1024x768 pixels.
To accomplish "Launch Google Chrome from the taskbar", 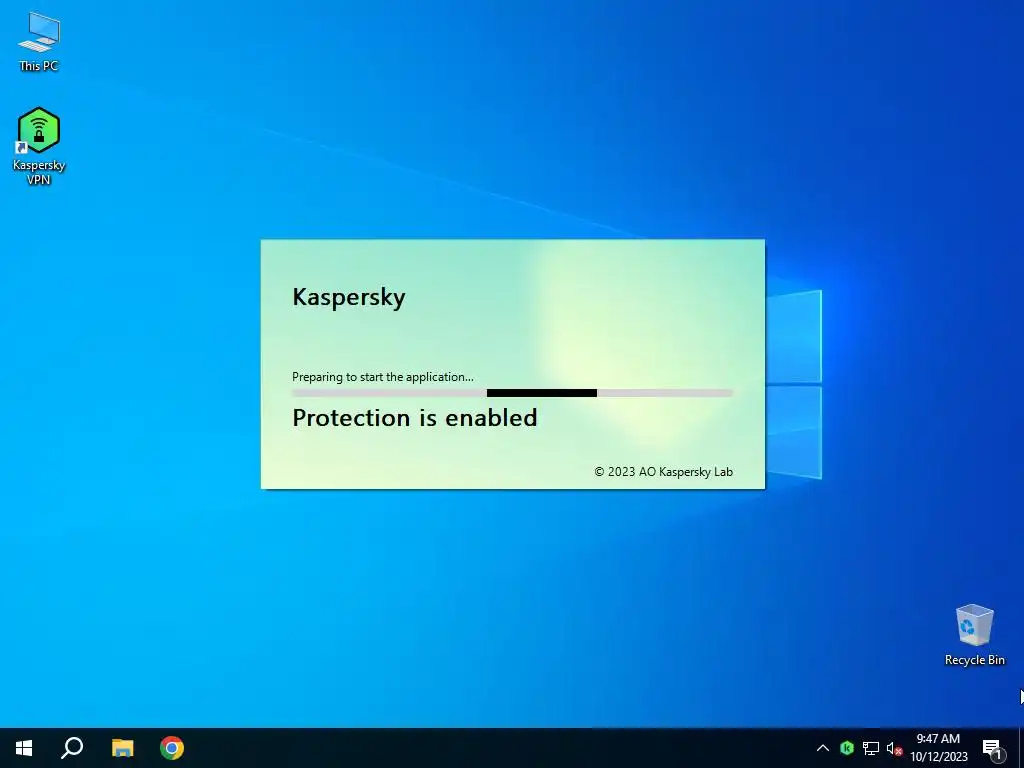I will pyautogui.click(x=172, y=748).
